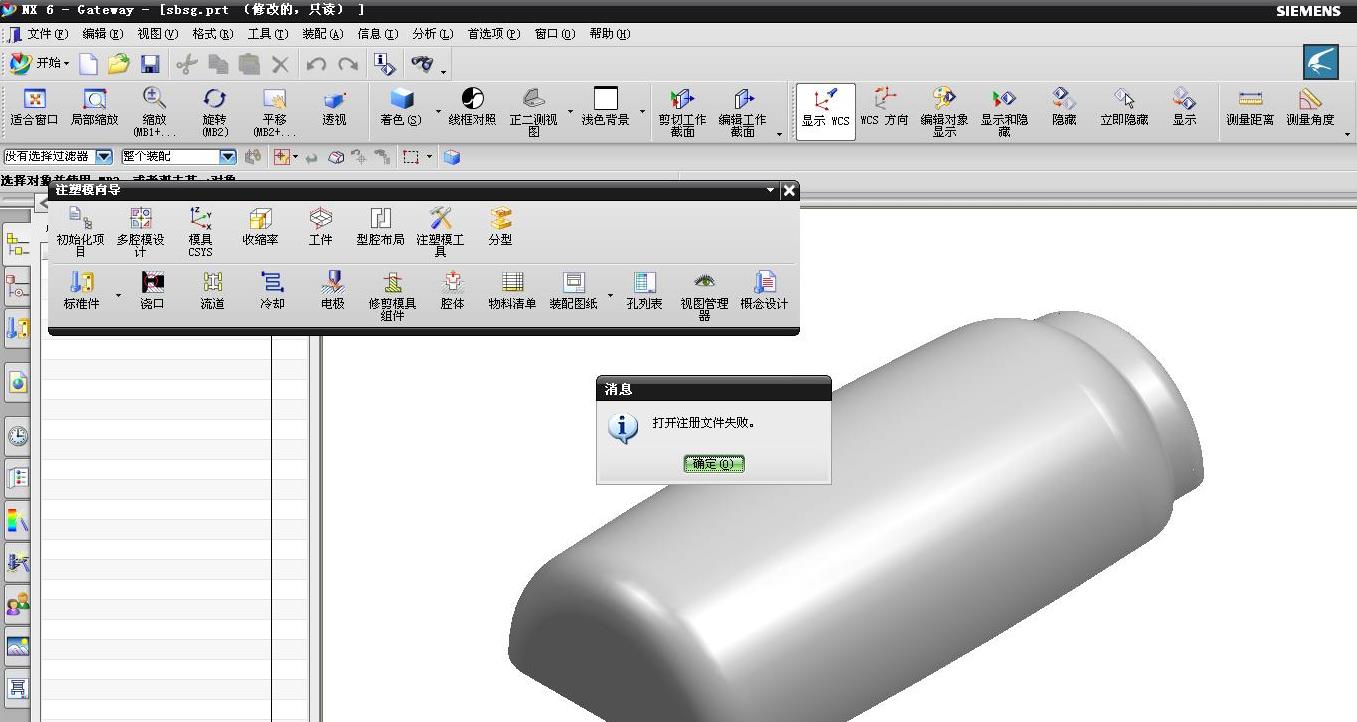Viewport: 1357px width, 722px height.
Task: Open the 整个装配 selection scope combo box
Action: [179, 157]
